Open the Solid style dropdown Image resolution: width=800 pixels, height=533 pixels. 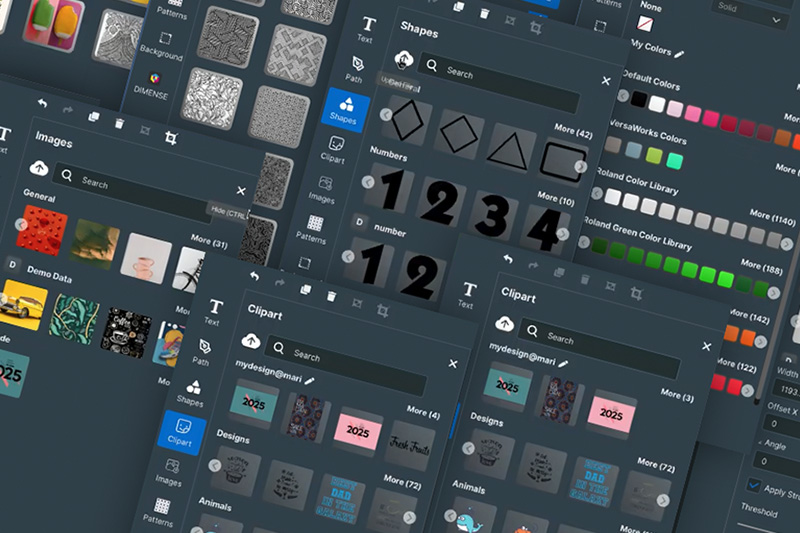click(748, 18)
